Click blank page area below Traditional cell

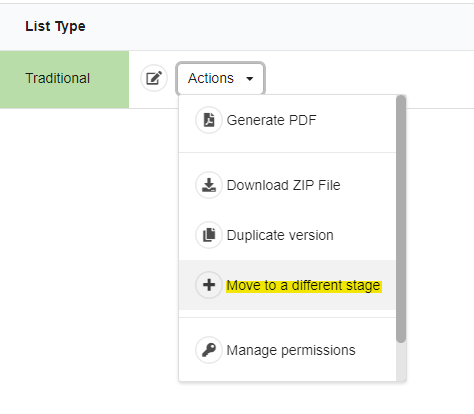[x=88, y=260]
